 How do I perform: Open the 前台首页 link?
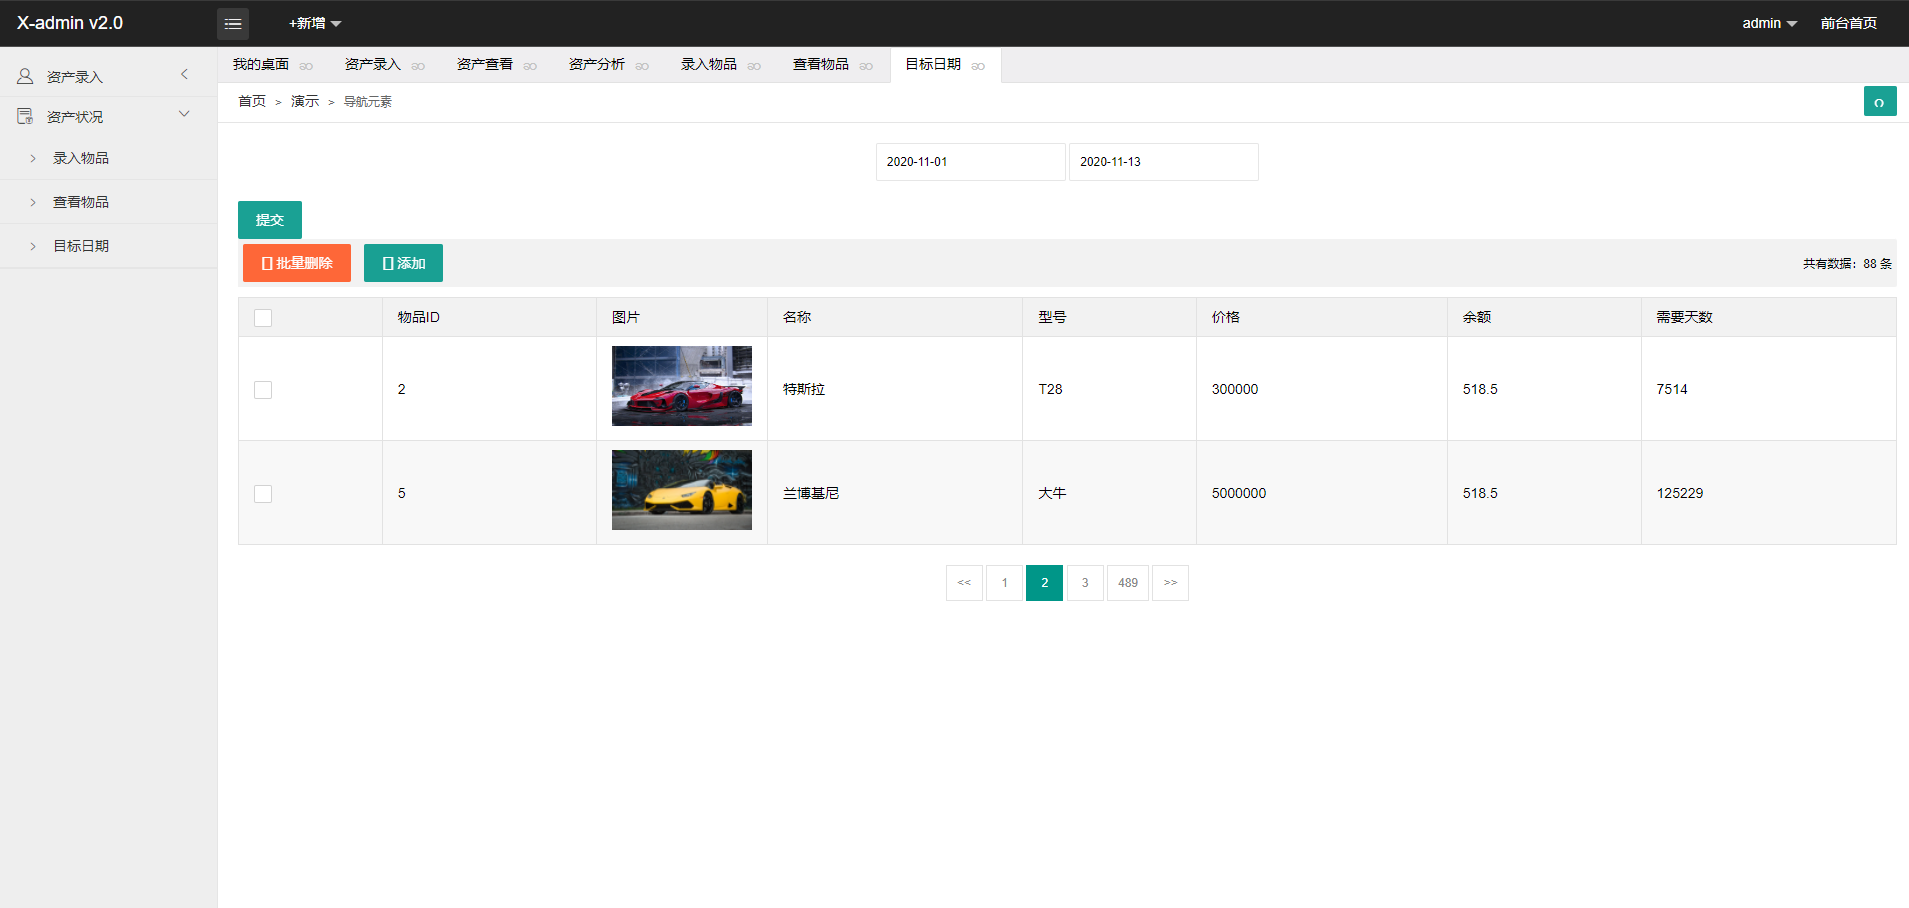pos(1848,23)
